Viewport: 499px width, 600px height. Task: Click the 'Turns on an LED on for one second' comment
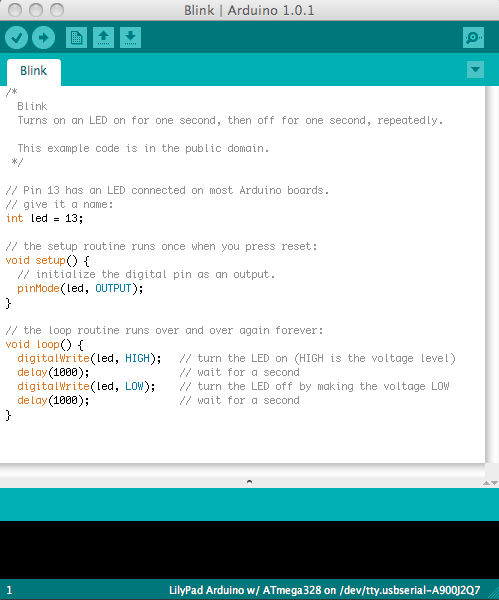[119, 121]
